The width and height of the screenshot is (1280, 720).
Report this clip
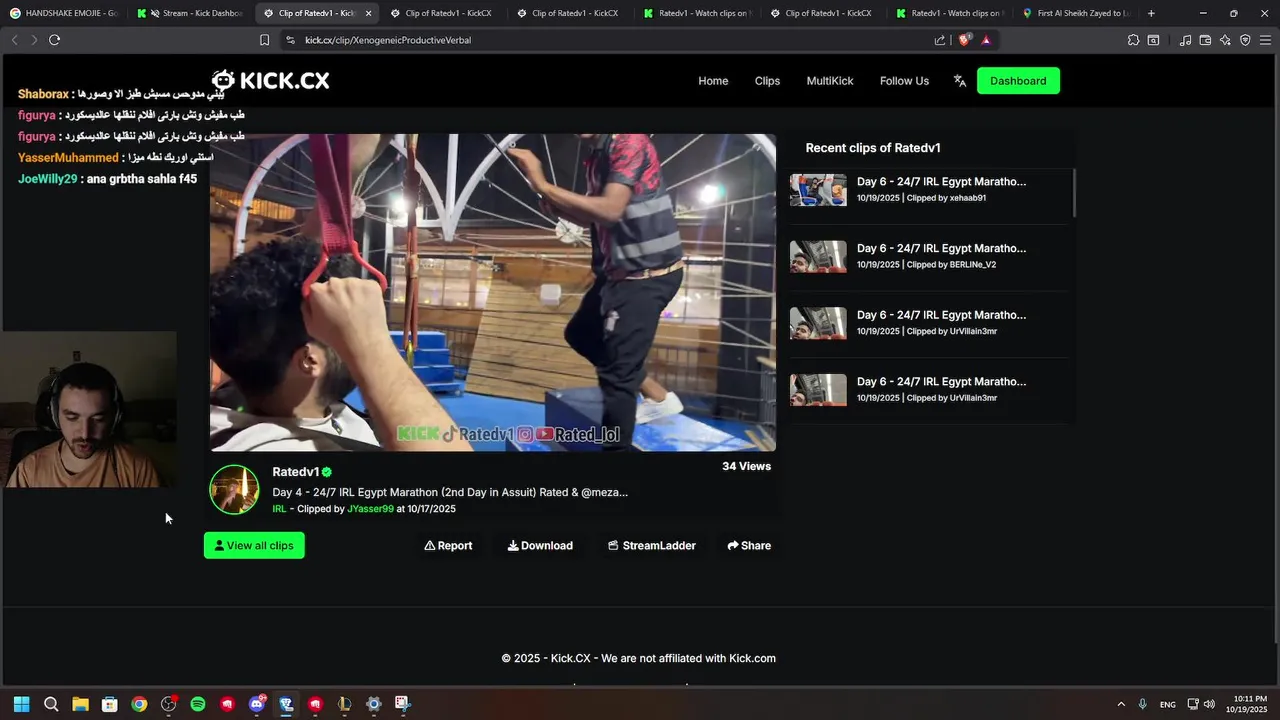(x=448, y=545)
